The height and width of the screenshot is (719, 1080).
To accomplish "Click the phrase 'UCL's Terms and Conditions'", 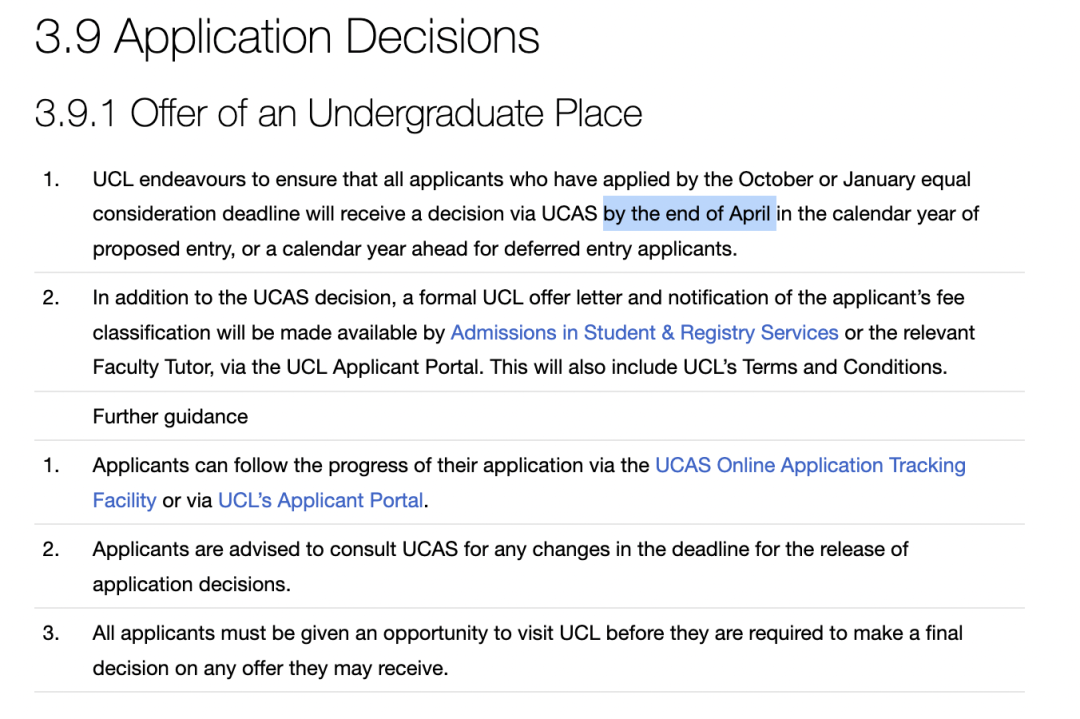I will click(x=815, y=367).
